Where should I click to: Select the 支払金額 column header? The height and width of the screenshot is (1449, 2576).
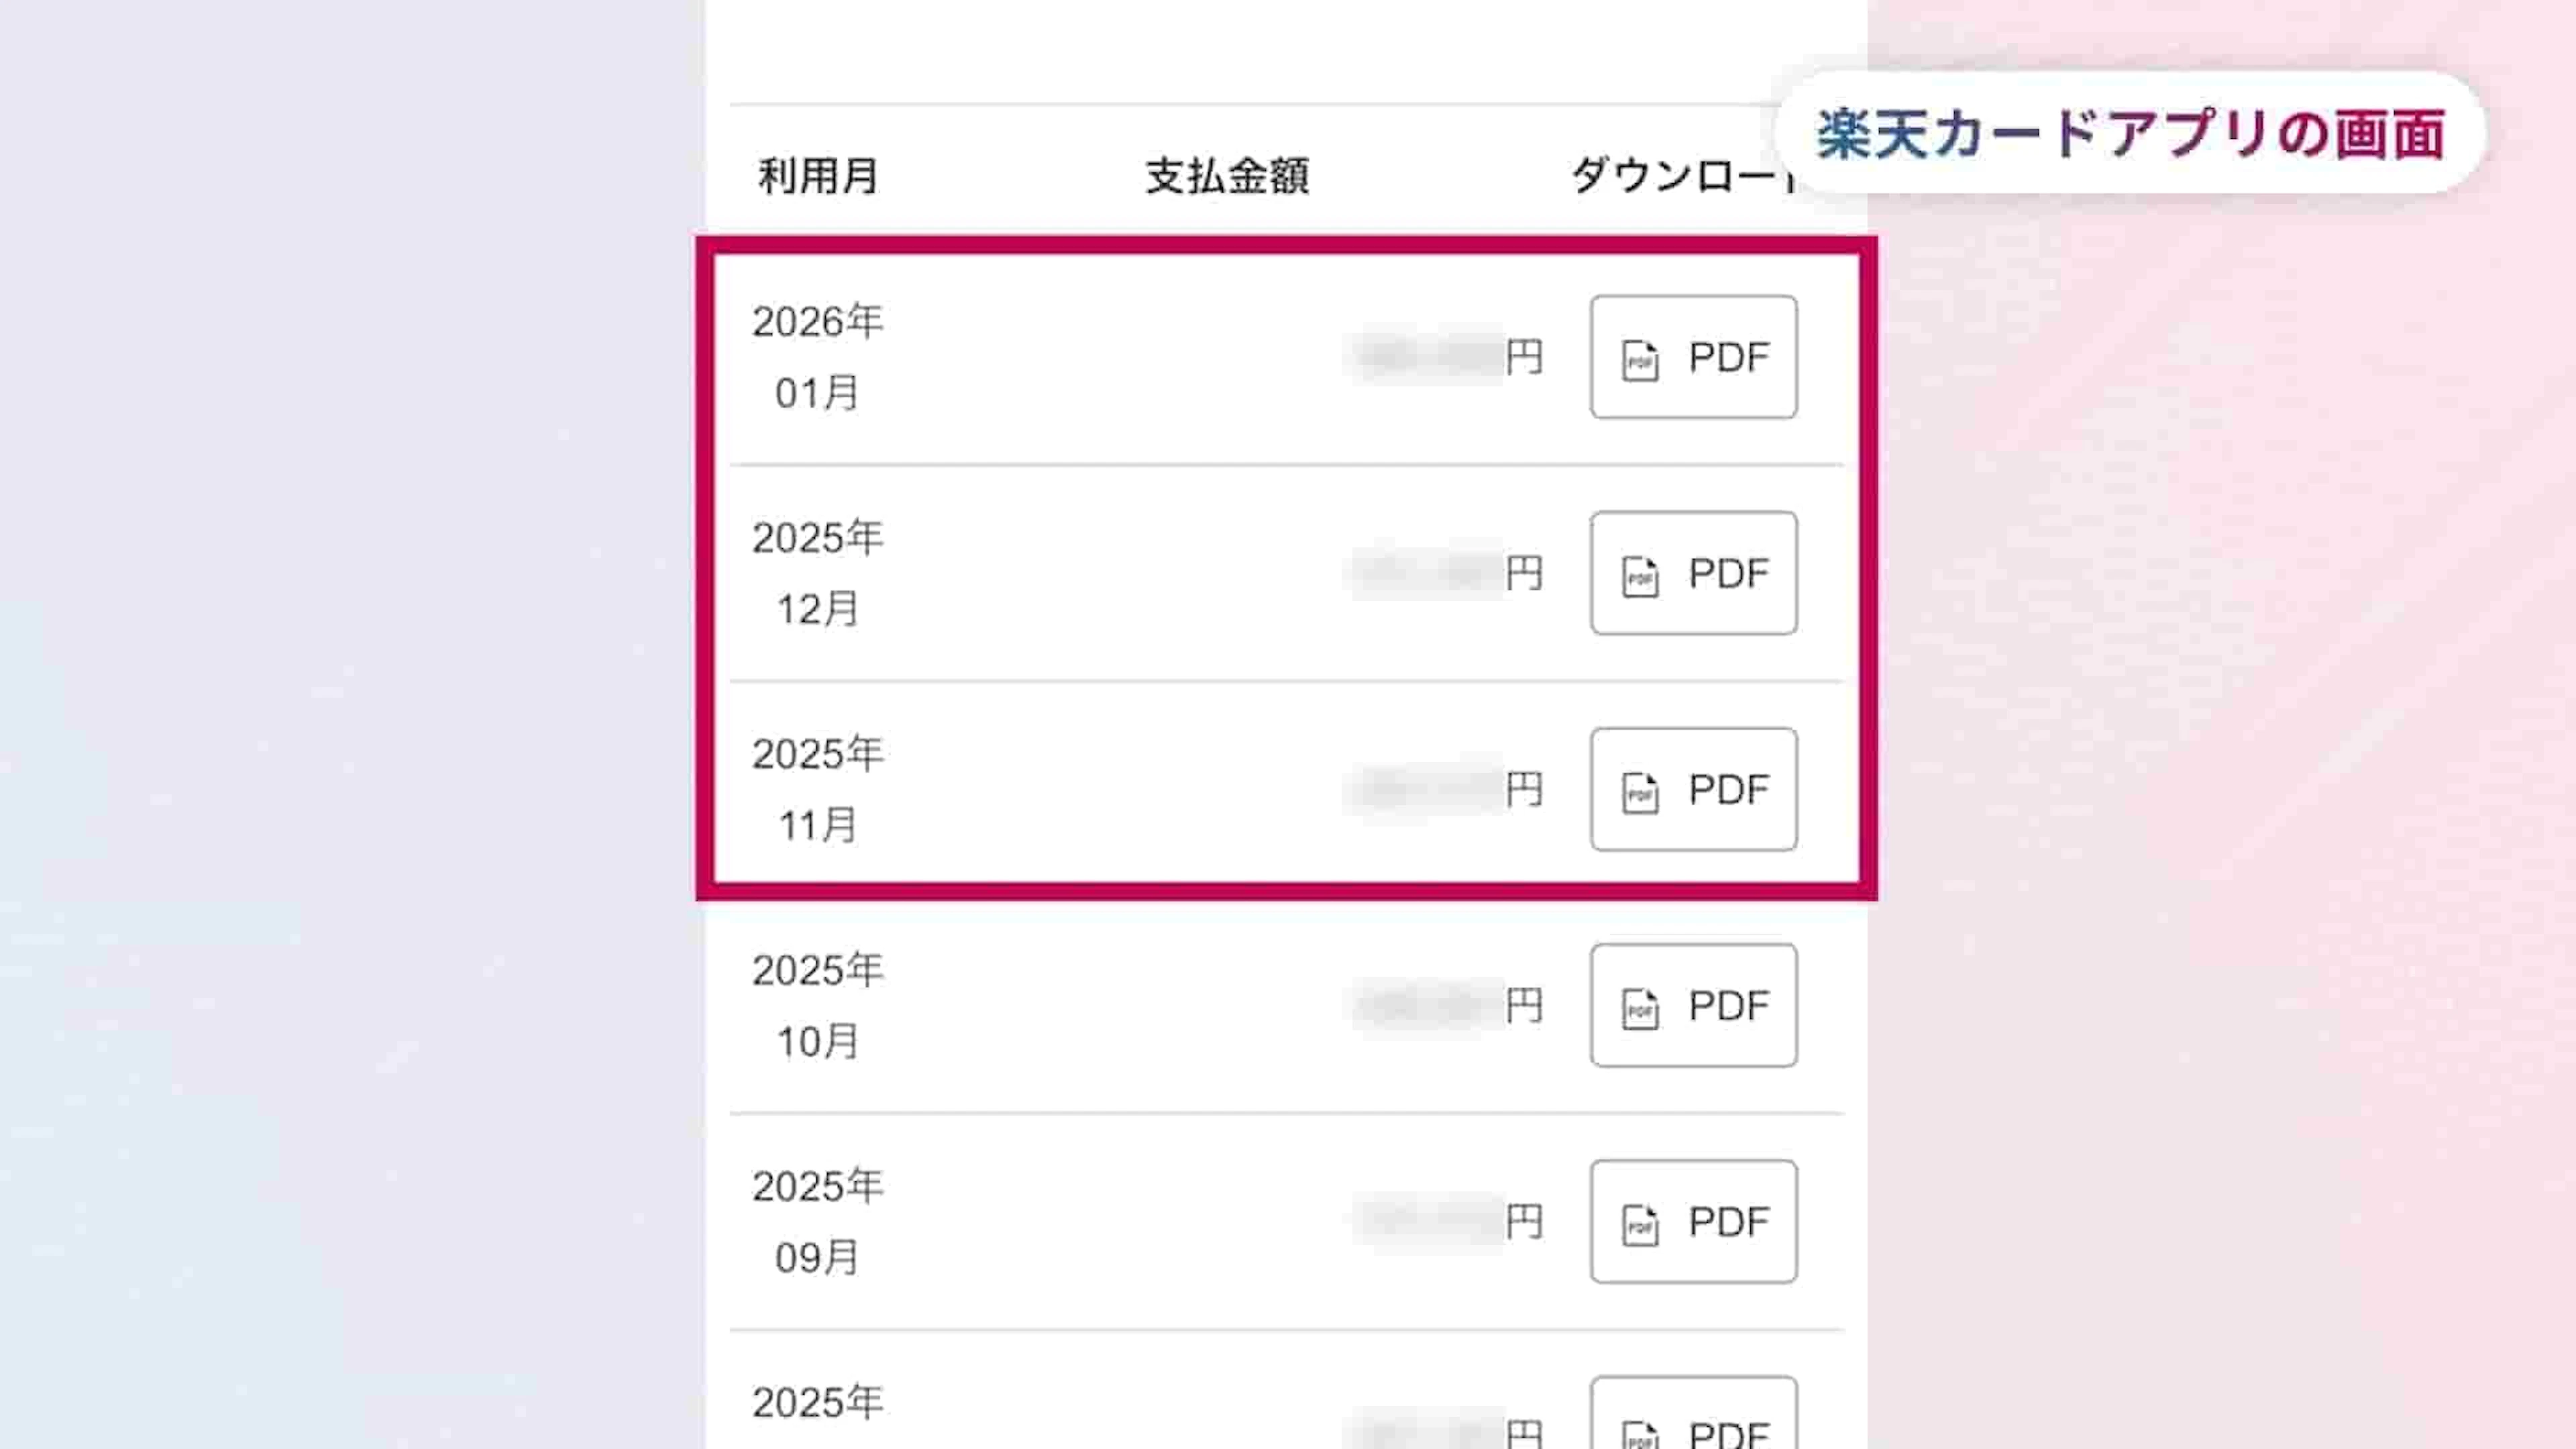[x=1227, y=176]
